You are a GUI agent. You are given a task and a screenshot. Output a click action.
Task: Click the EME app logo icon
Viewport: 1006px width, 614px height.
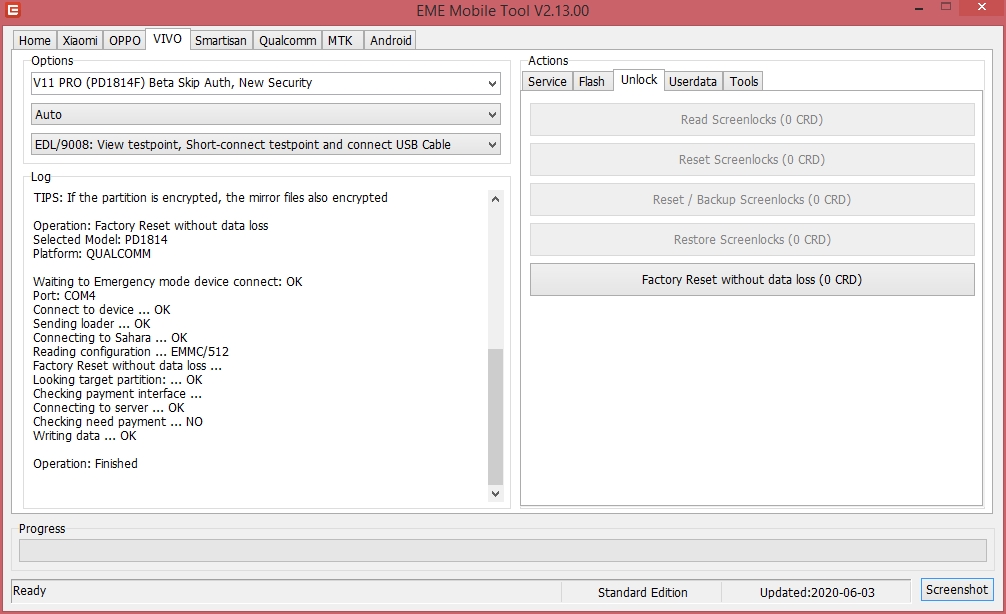(12, 10)
